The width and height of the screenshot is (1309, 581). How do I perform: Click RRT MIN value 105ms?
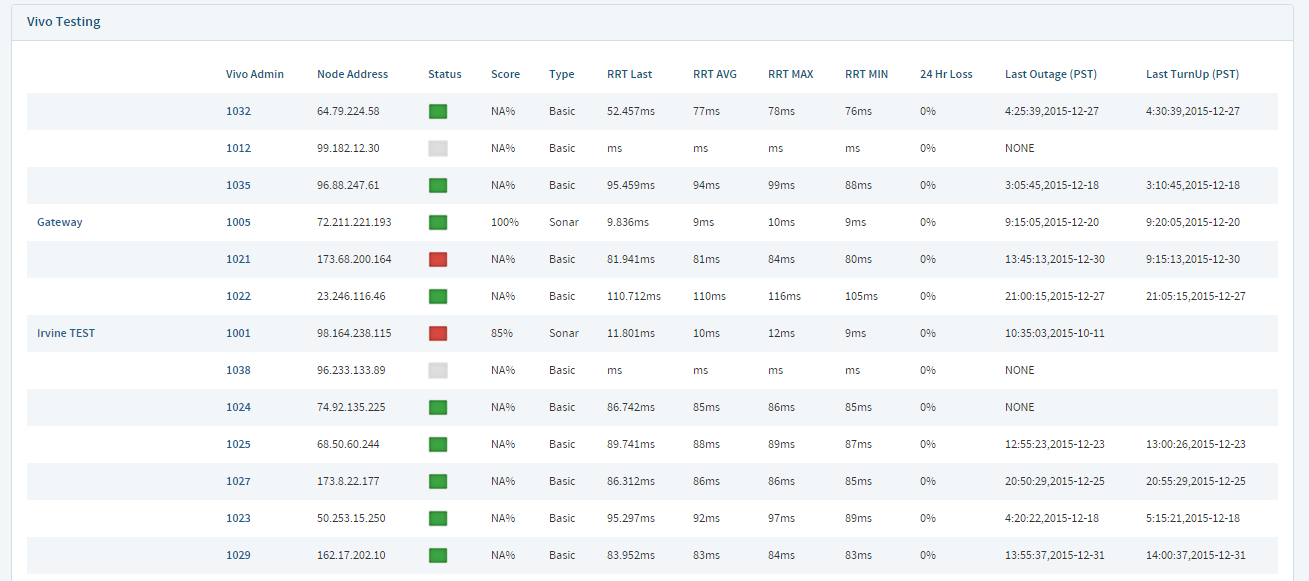click(x=861, y=296)
